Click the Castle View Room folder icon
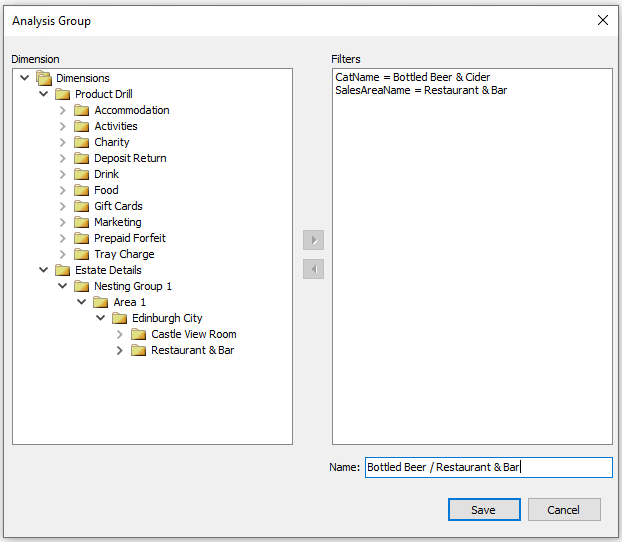Screen dimensions: 622x542 pos(138,334)
